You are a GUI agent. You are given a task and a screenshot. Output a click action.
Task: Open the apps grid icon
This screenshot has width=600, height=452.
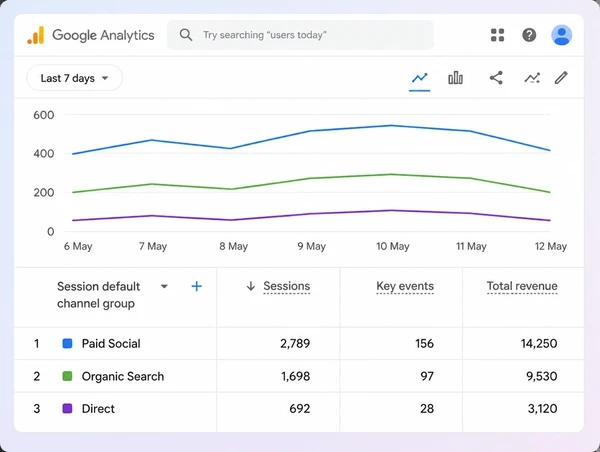point(497,35)
